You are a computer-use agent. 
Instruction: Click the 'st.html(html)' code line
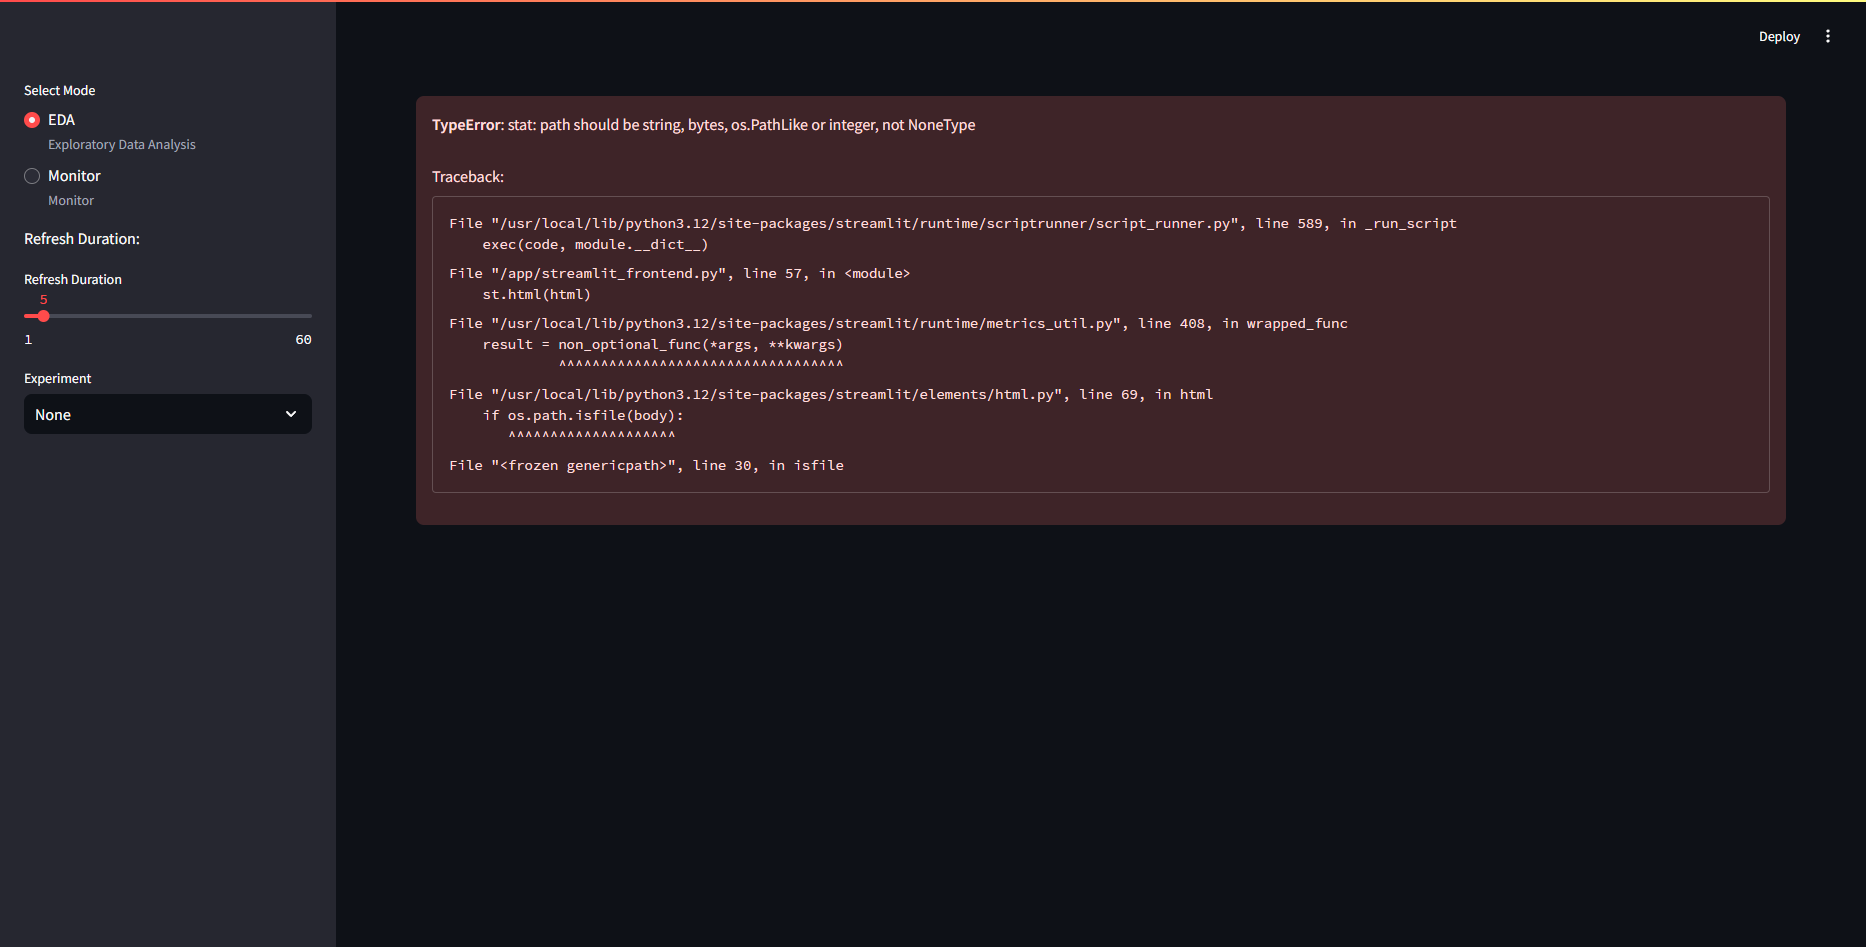pos(537,294)
